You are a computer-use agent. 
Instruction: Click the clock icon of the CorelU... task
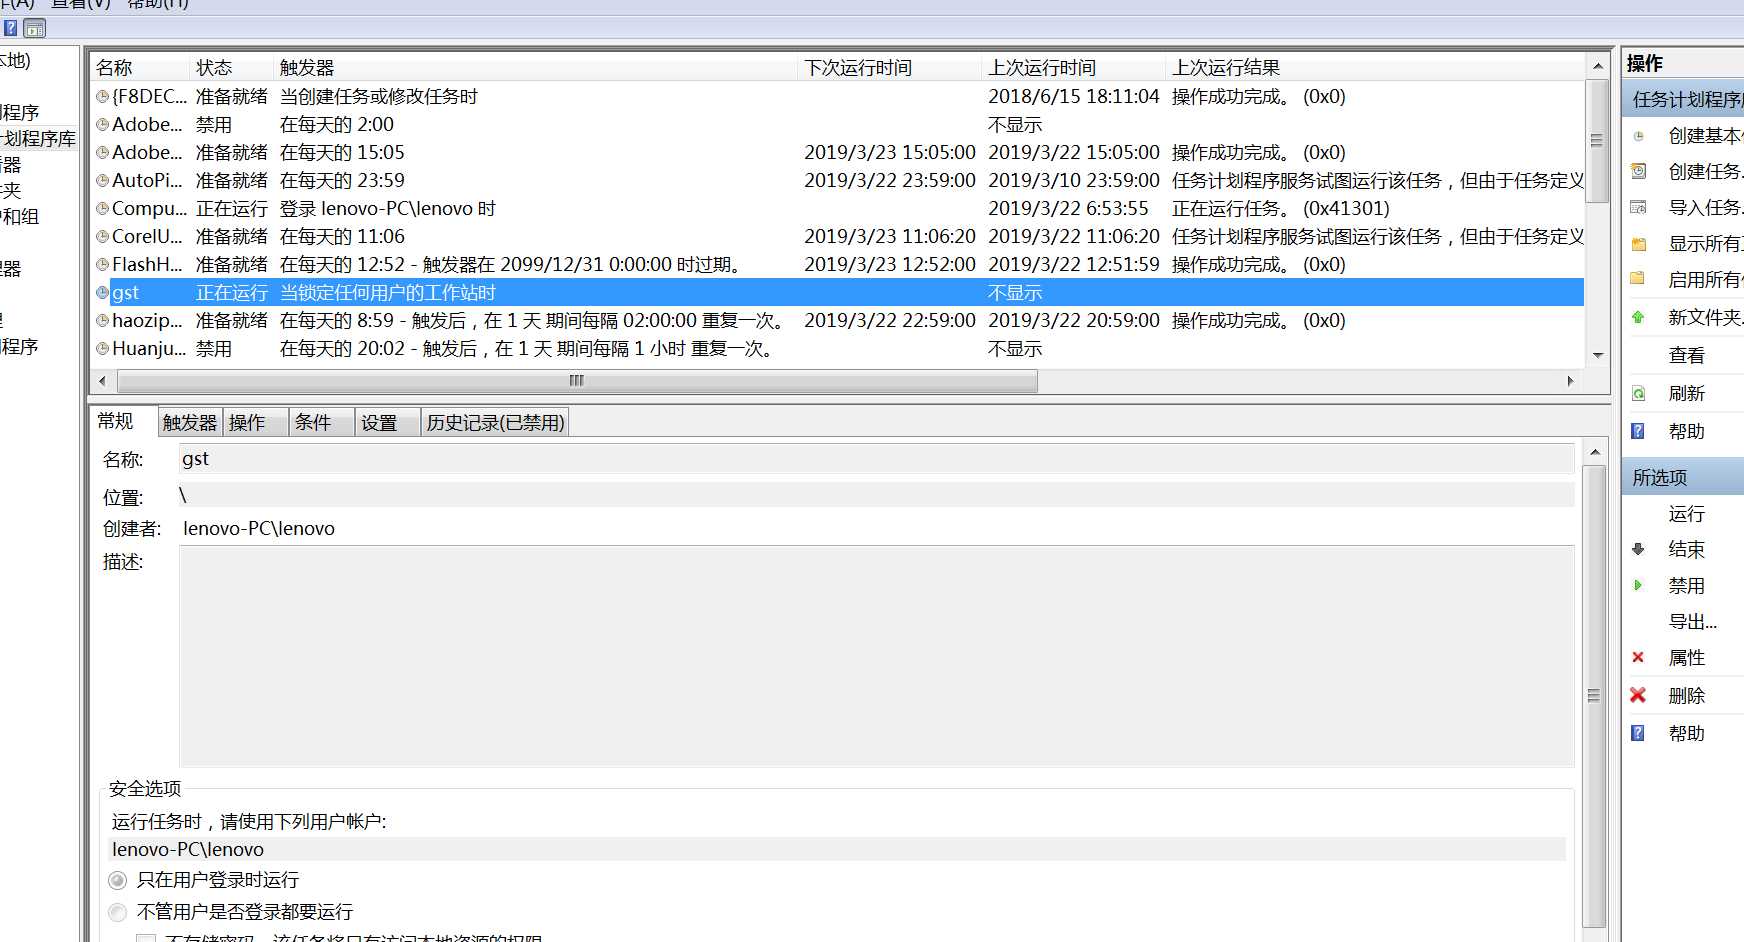[x=102, y=237]
